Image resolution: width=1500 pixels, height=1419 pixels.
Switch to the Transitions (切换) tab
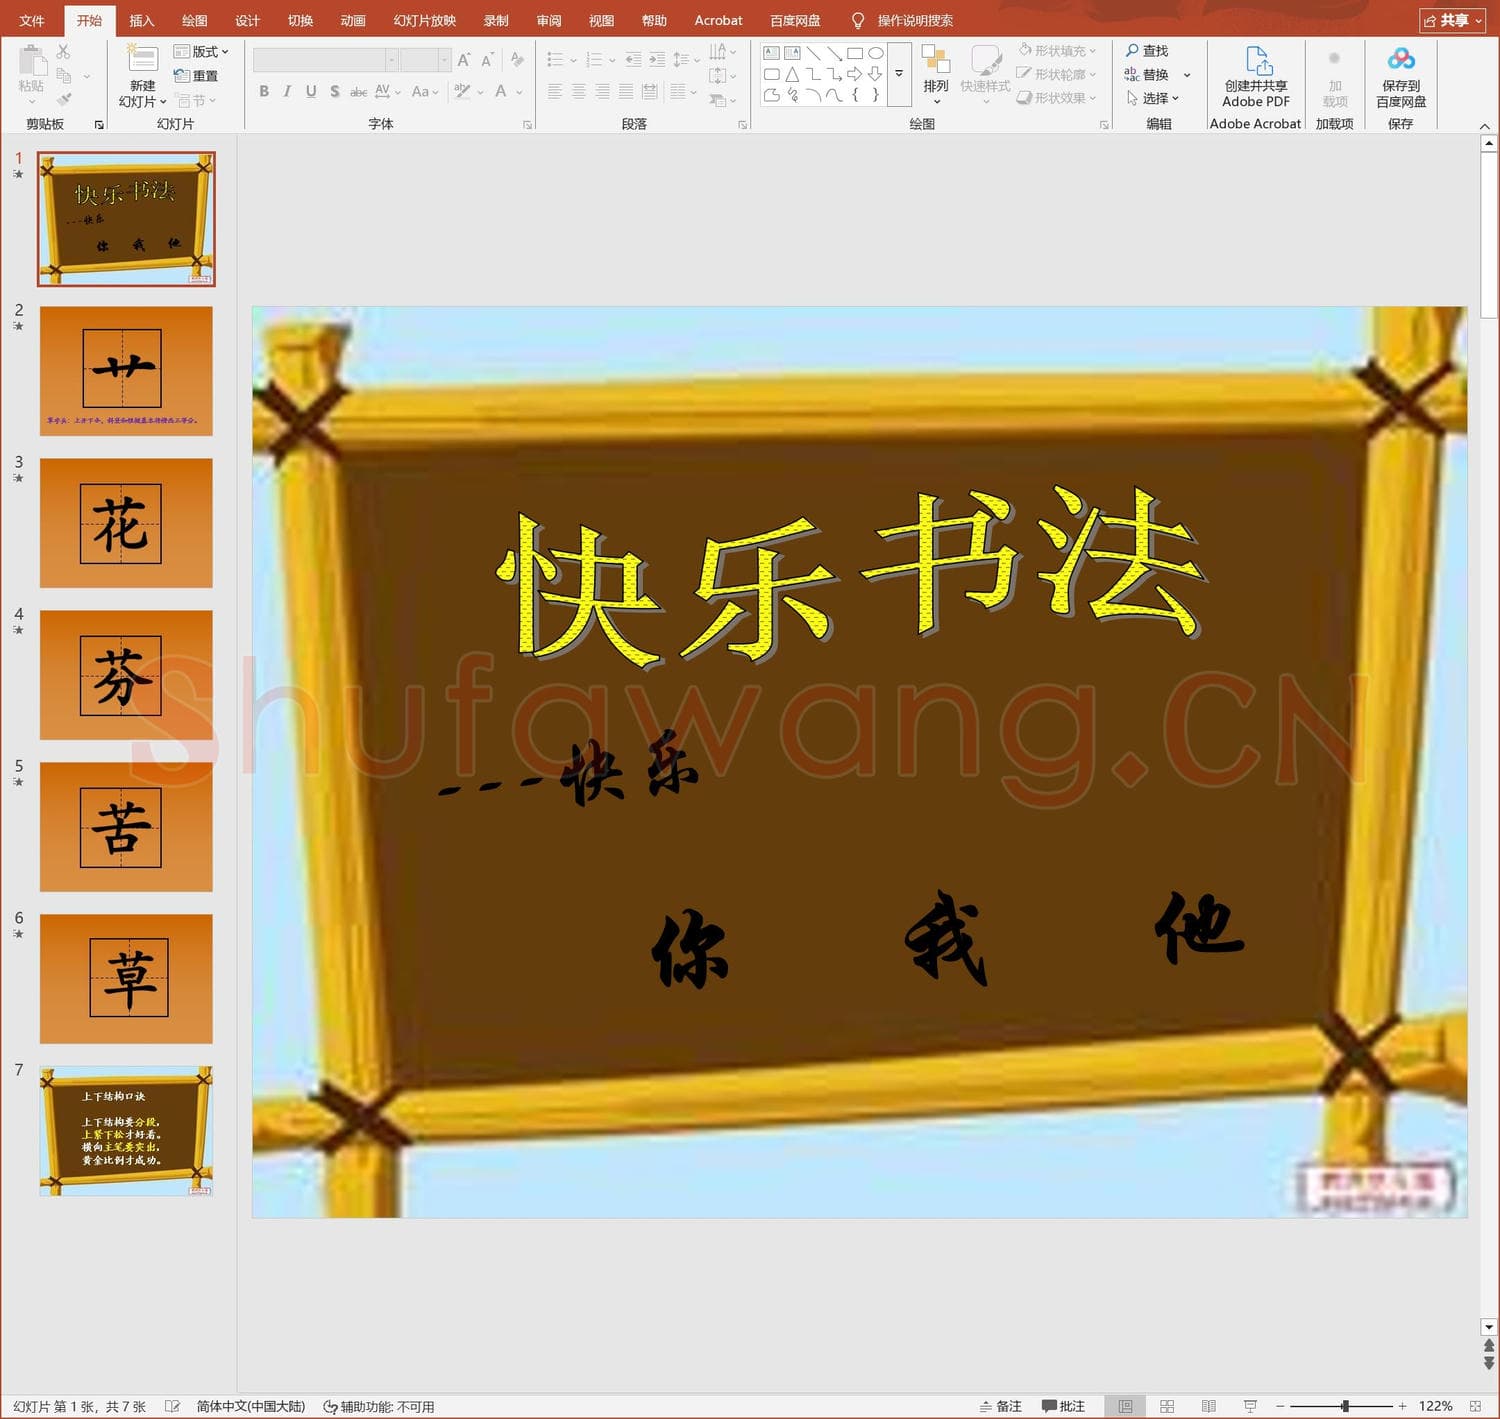point(300,20)
